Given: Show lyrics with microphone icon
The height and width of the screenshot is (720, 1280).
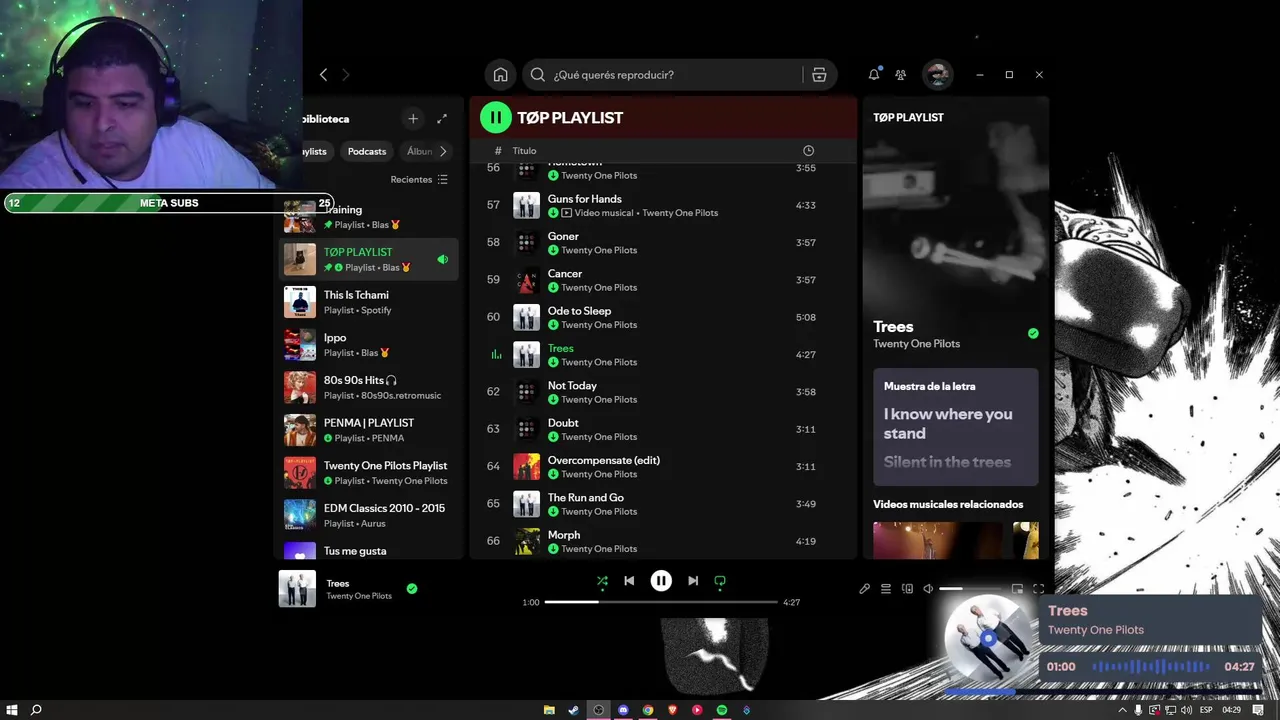Looking at the screenshot, I should coord(864,589).
